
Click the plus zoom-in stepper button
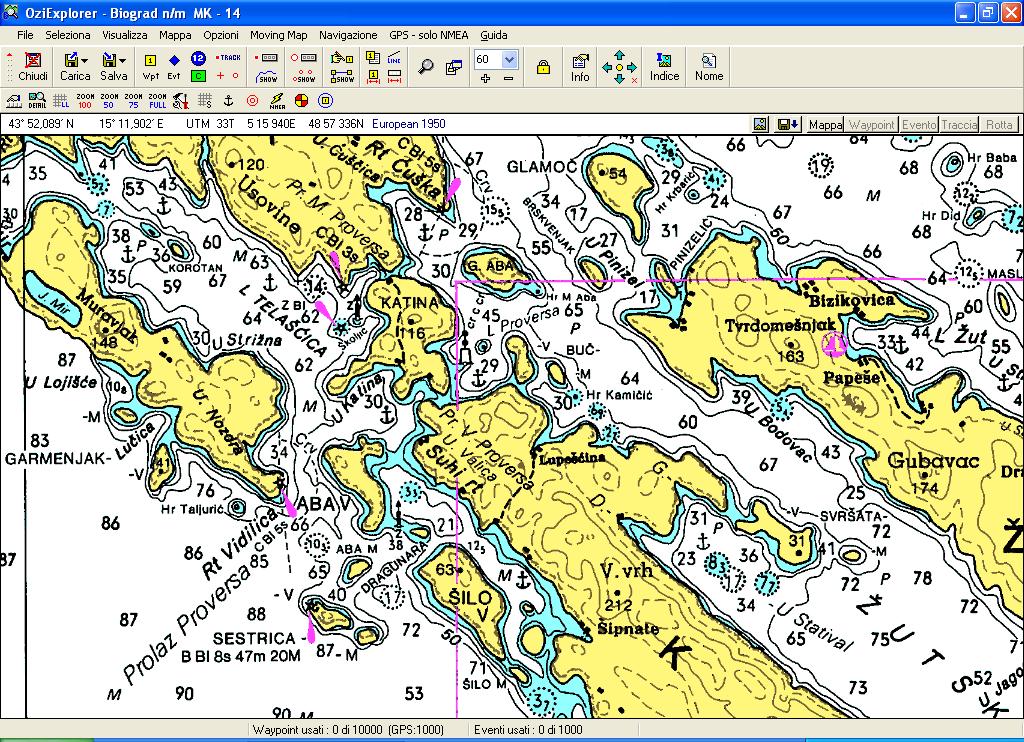point(485,78)
